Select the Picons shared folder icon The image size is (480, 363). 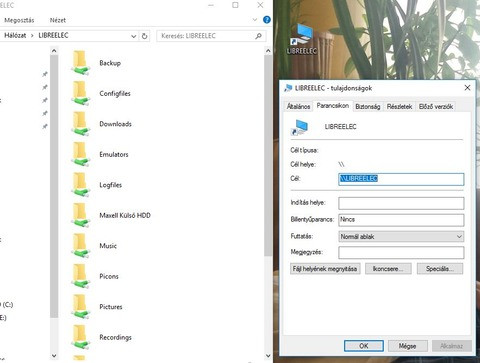[x=80, y=276]
